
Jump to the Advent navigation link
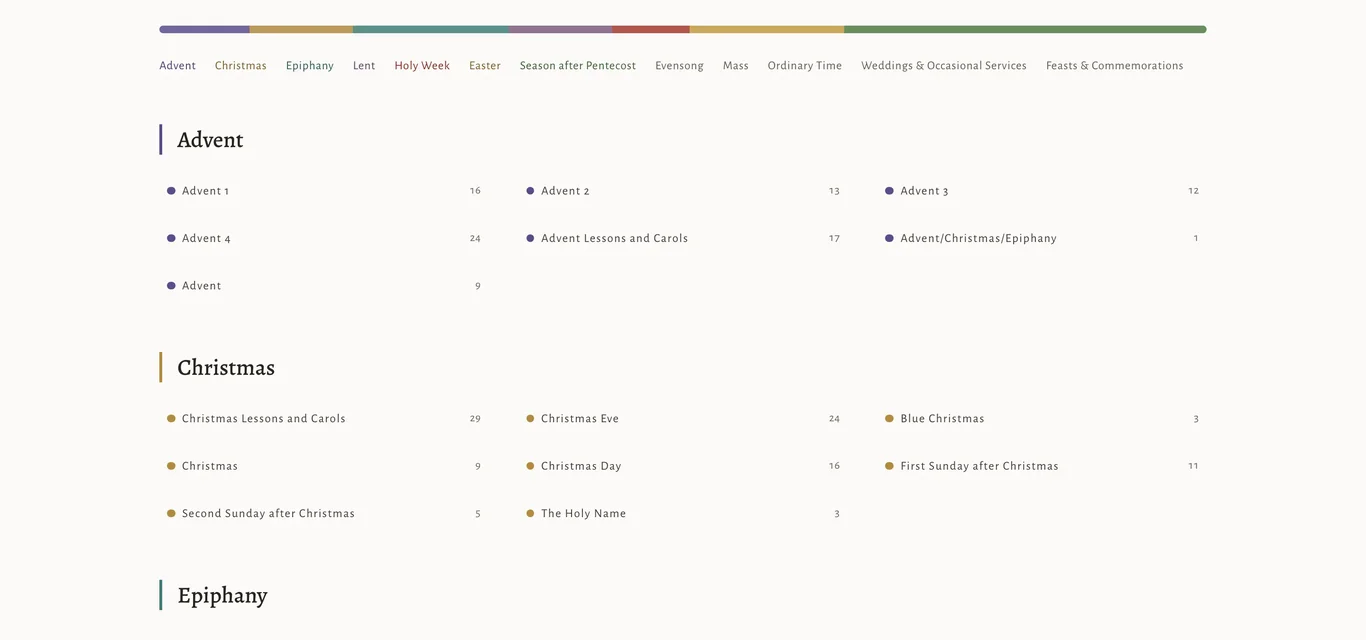[x=177, y=65]
